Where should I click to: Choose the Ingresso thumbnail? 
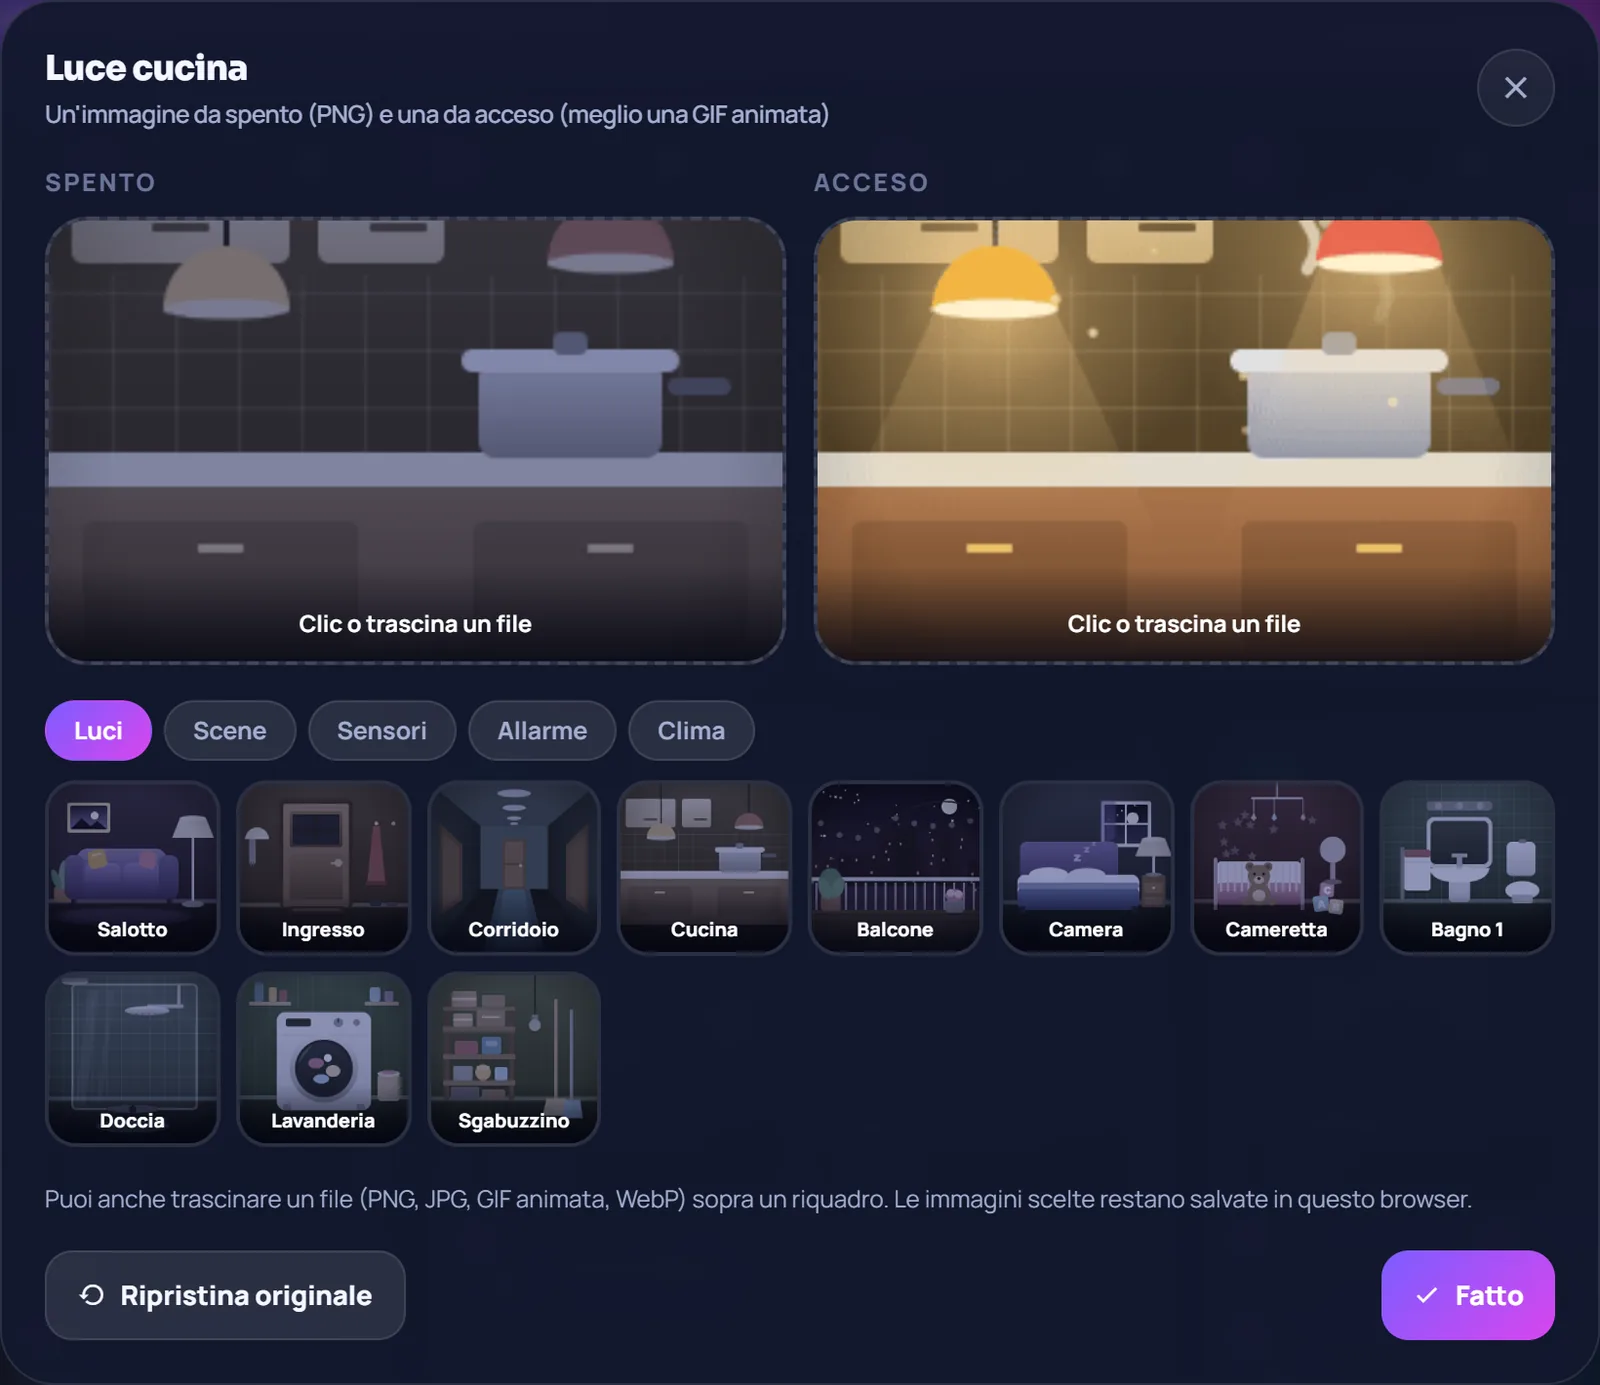[323, 867]
